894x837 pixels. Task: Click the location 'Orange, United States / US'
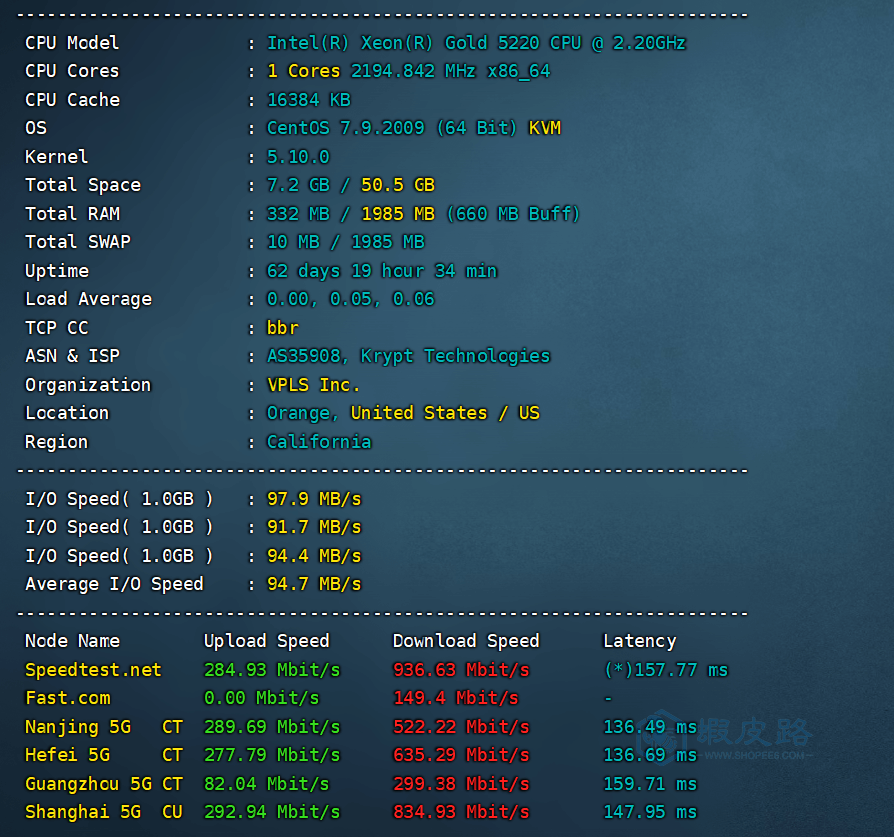point(403,413)
